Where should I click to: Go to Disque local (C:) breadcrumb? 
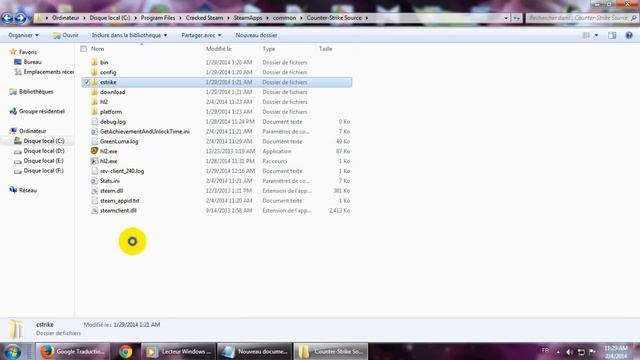pos(110,18)
